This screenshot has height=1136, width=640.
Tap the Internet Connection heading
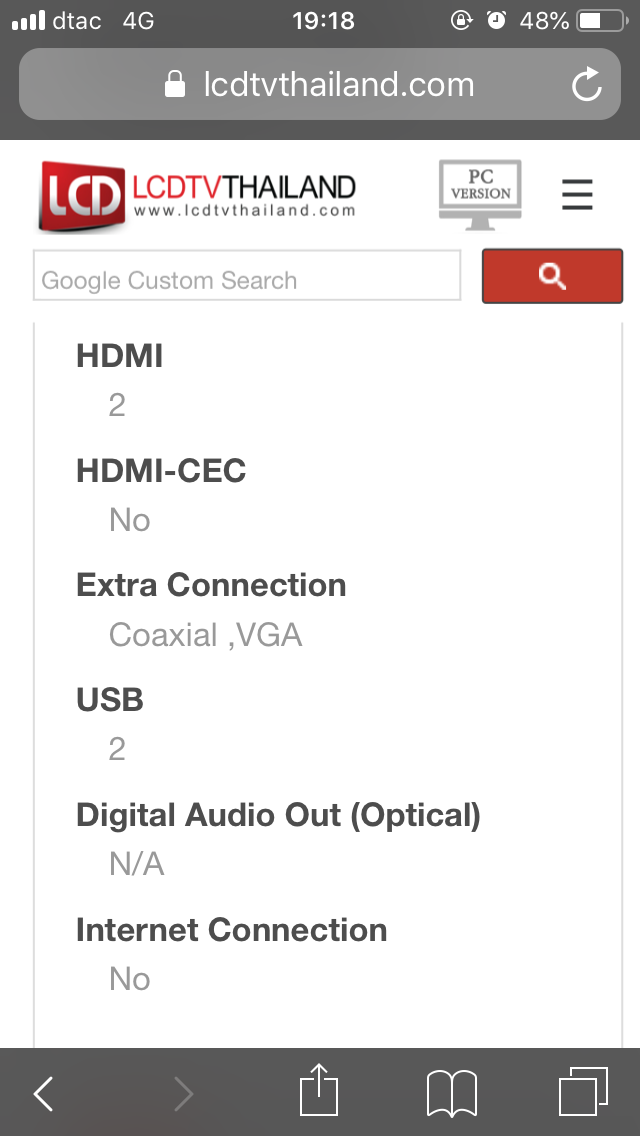tap(231, 930)
